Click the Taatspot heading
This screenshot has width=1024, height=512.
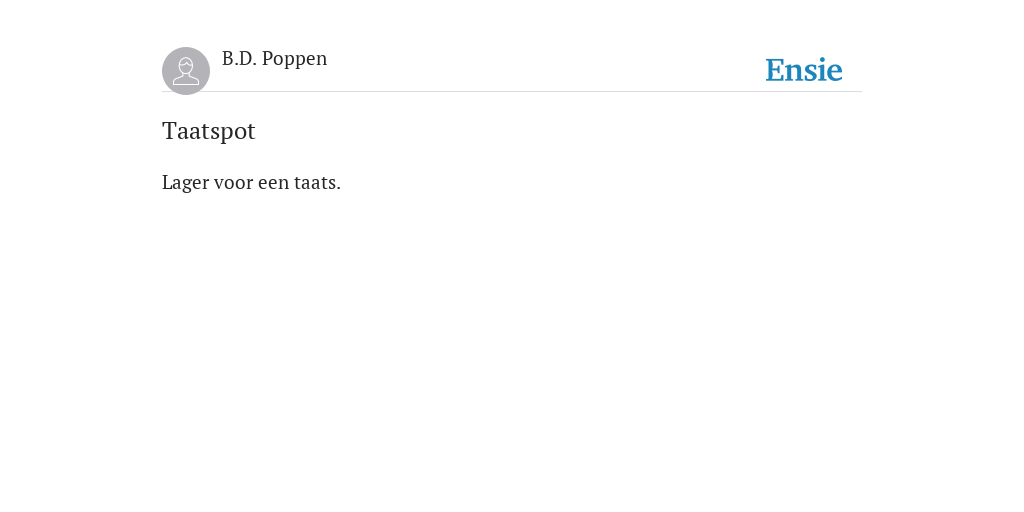pos(208,131)
